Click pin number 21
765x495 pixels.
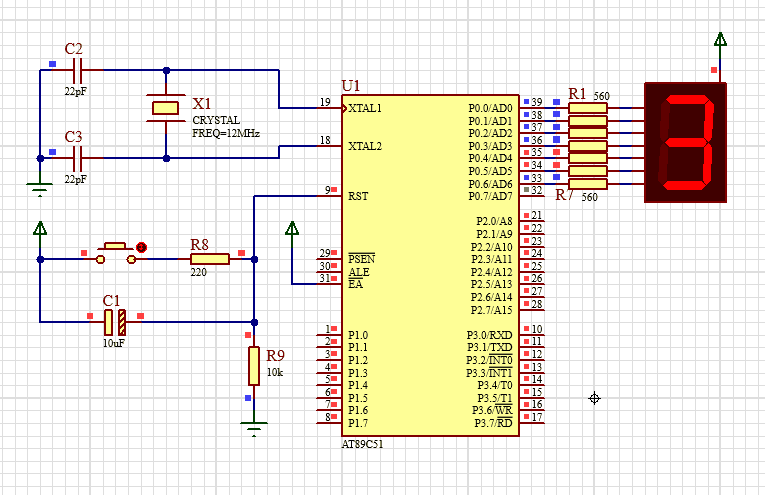click(537, 215)
